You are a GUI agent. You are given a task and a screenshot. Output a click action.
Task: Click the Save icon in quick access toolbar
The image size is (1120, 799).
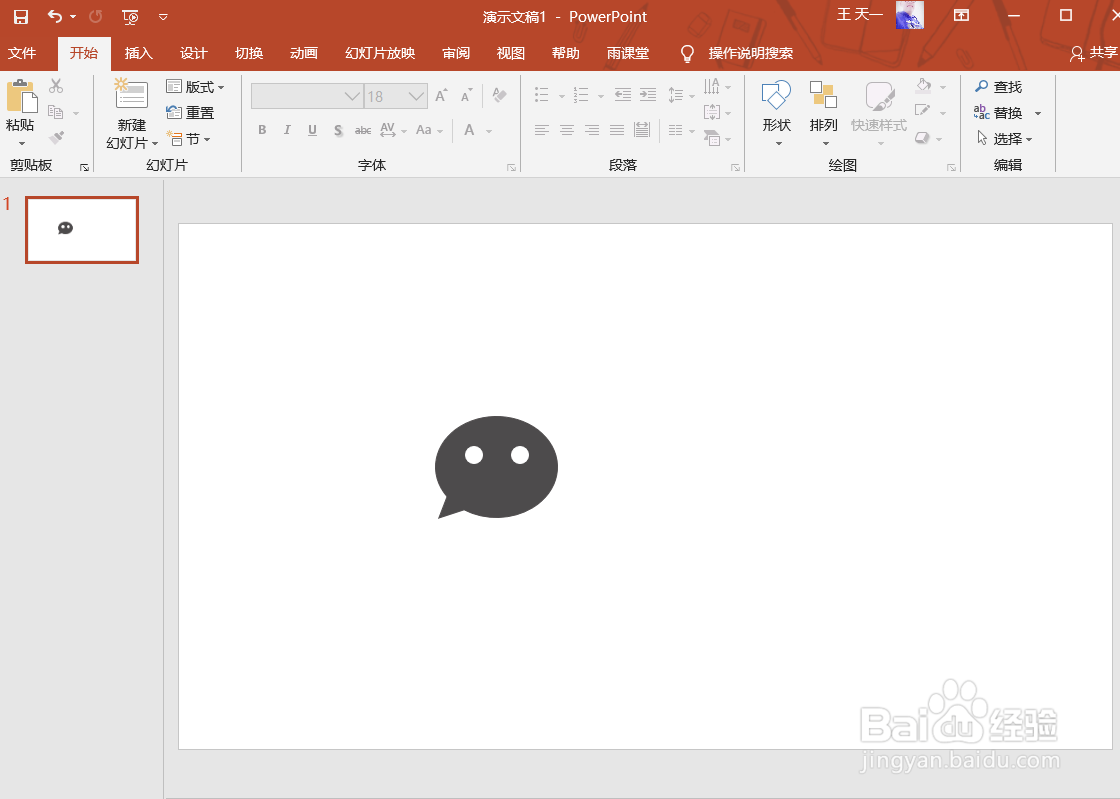coord(21,16)
